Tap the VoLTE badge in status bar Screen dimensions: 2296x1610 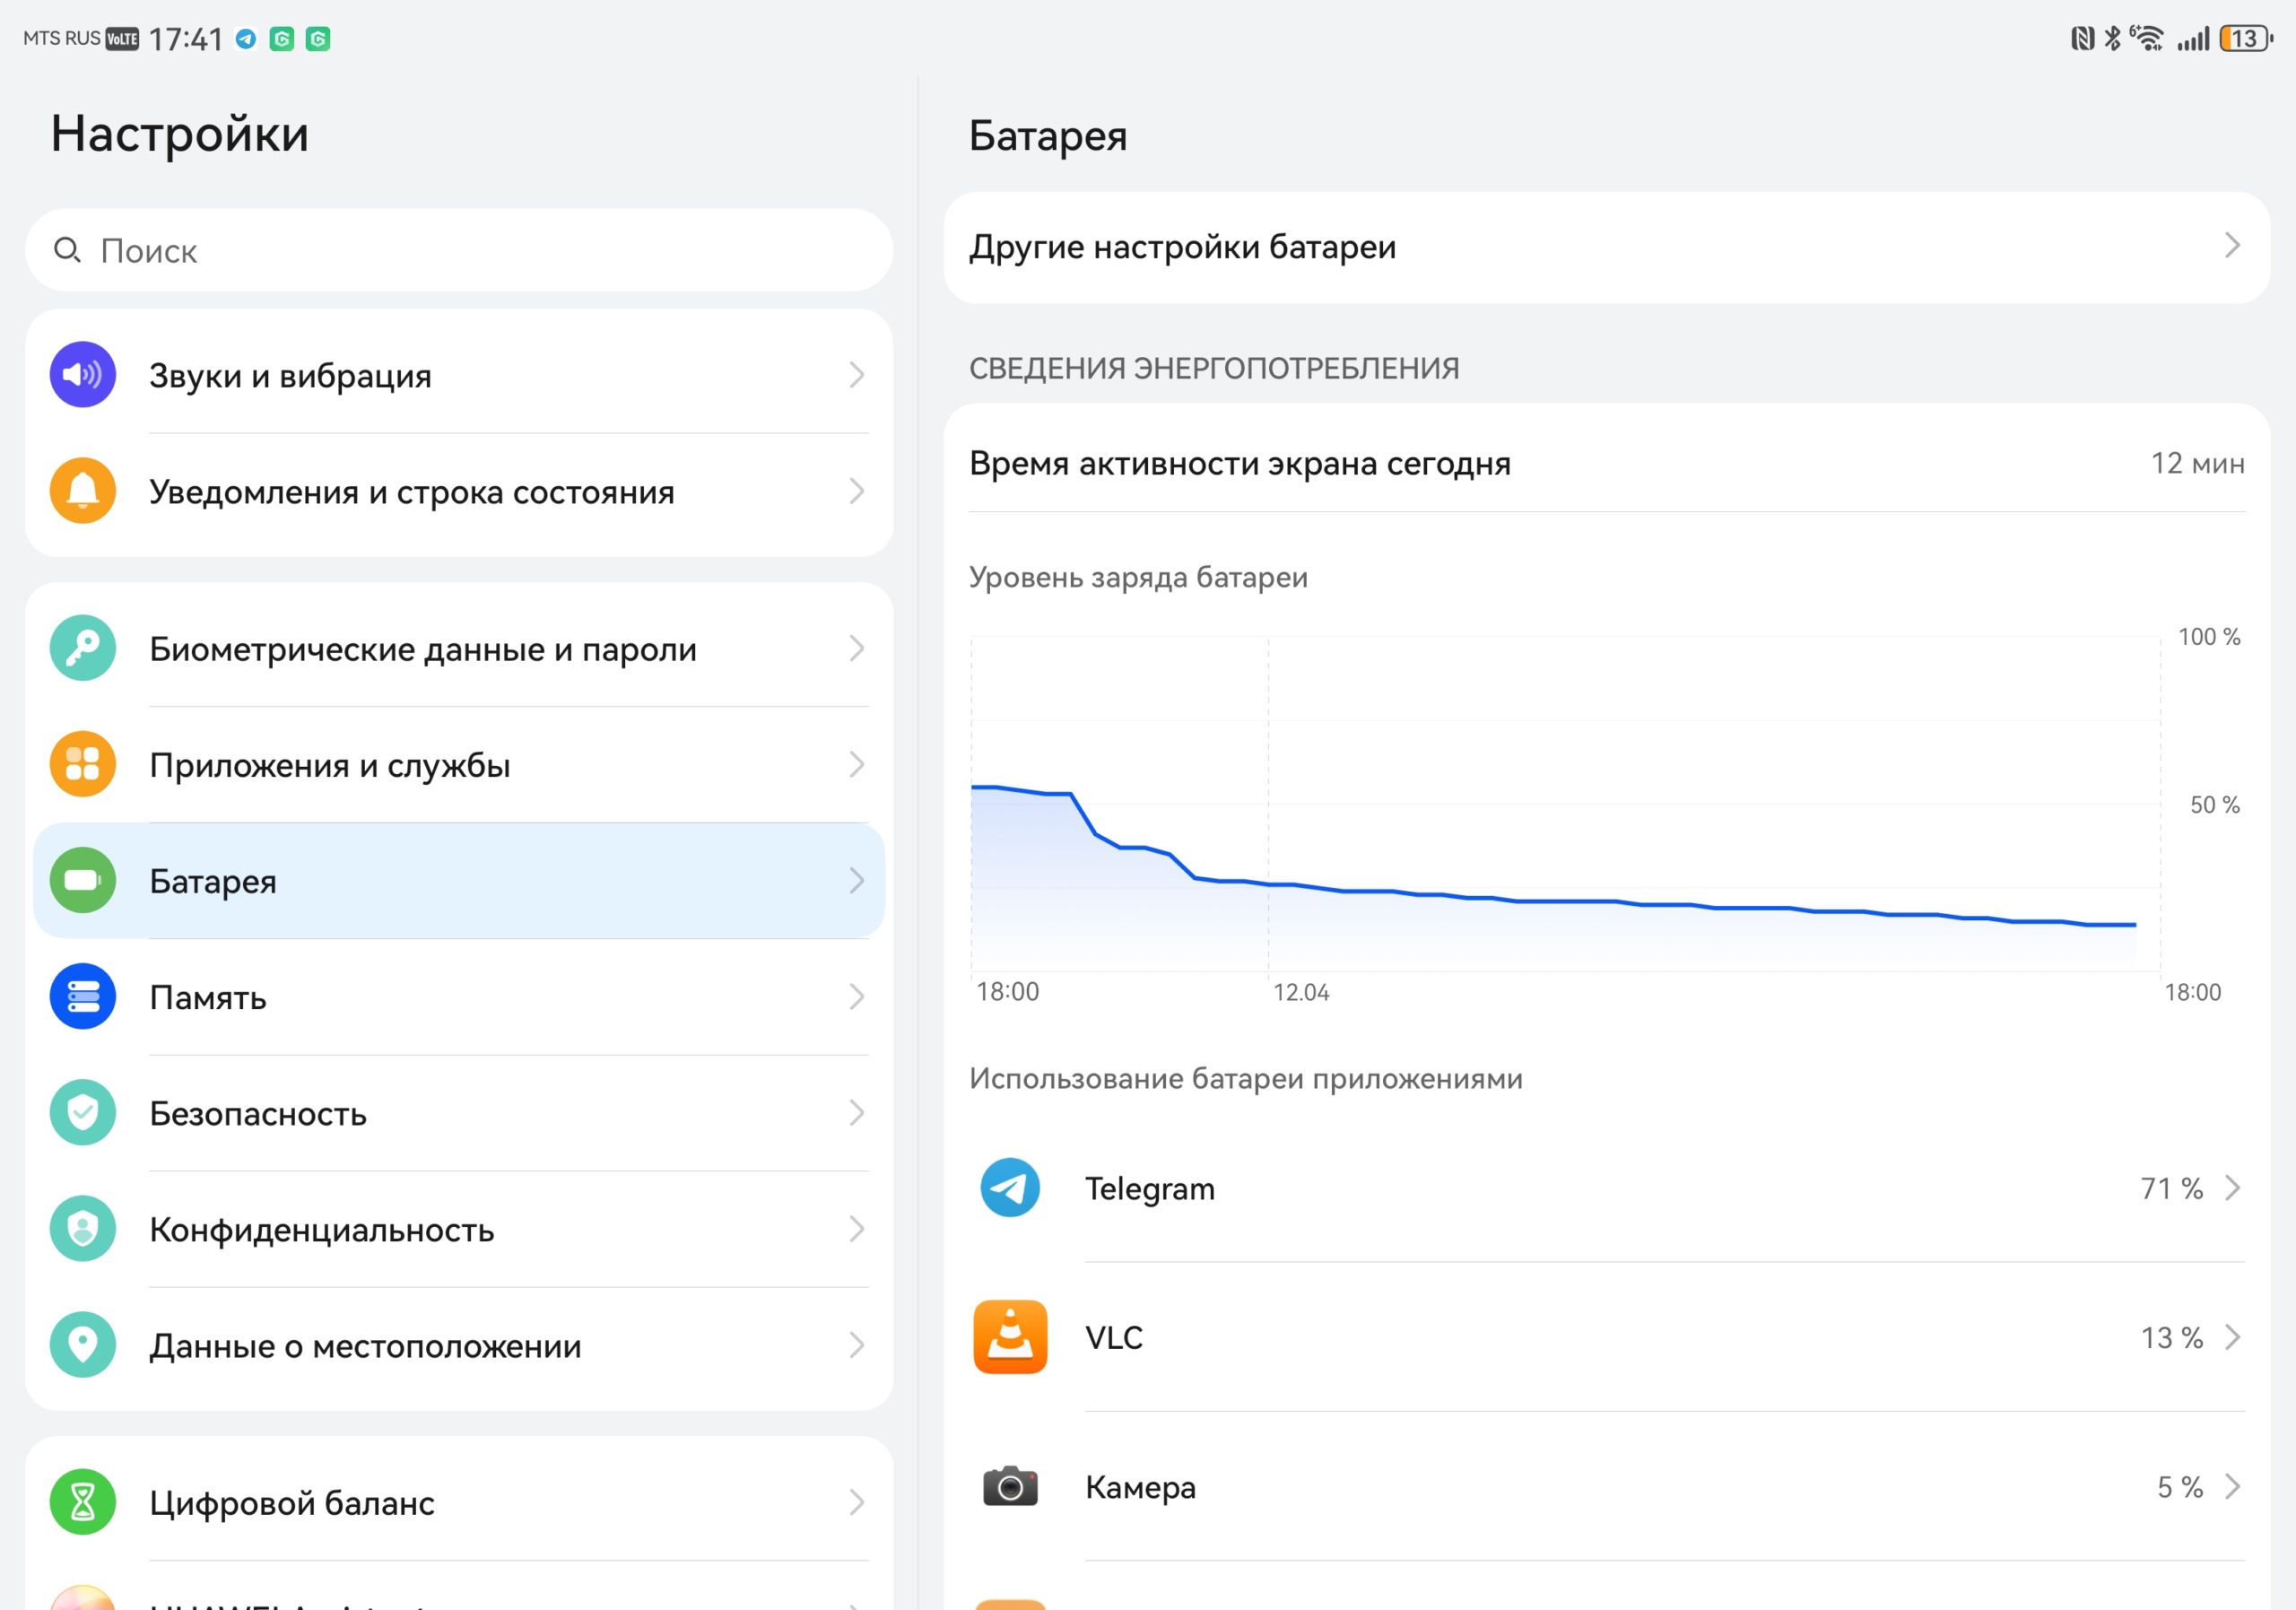pos(122,39)
